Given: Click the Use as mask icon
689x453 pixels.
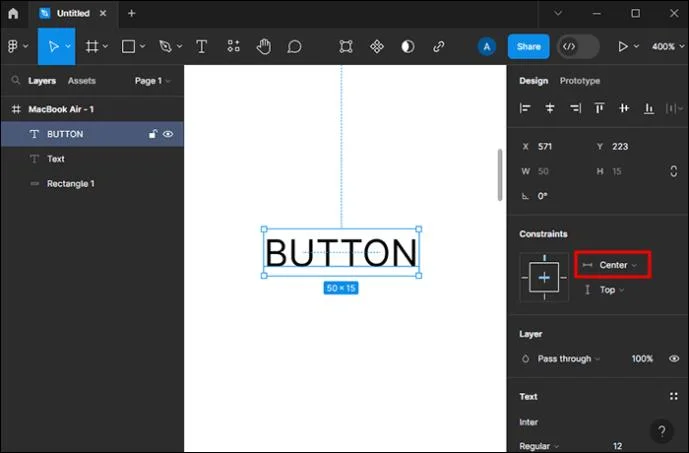Looking at the screenshot, I should [x=408, y=46].
